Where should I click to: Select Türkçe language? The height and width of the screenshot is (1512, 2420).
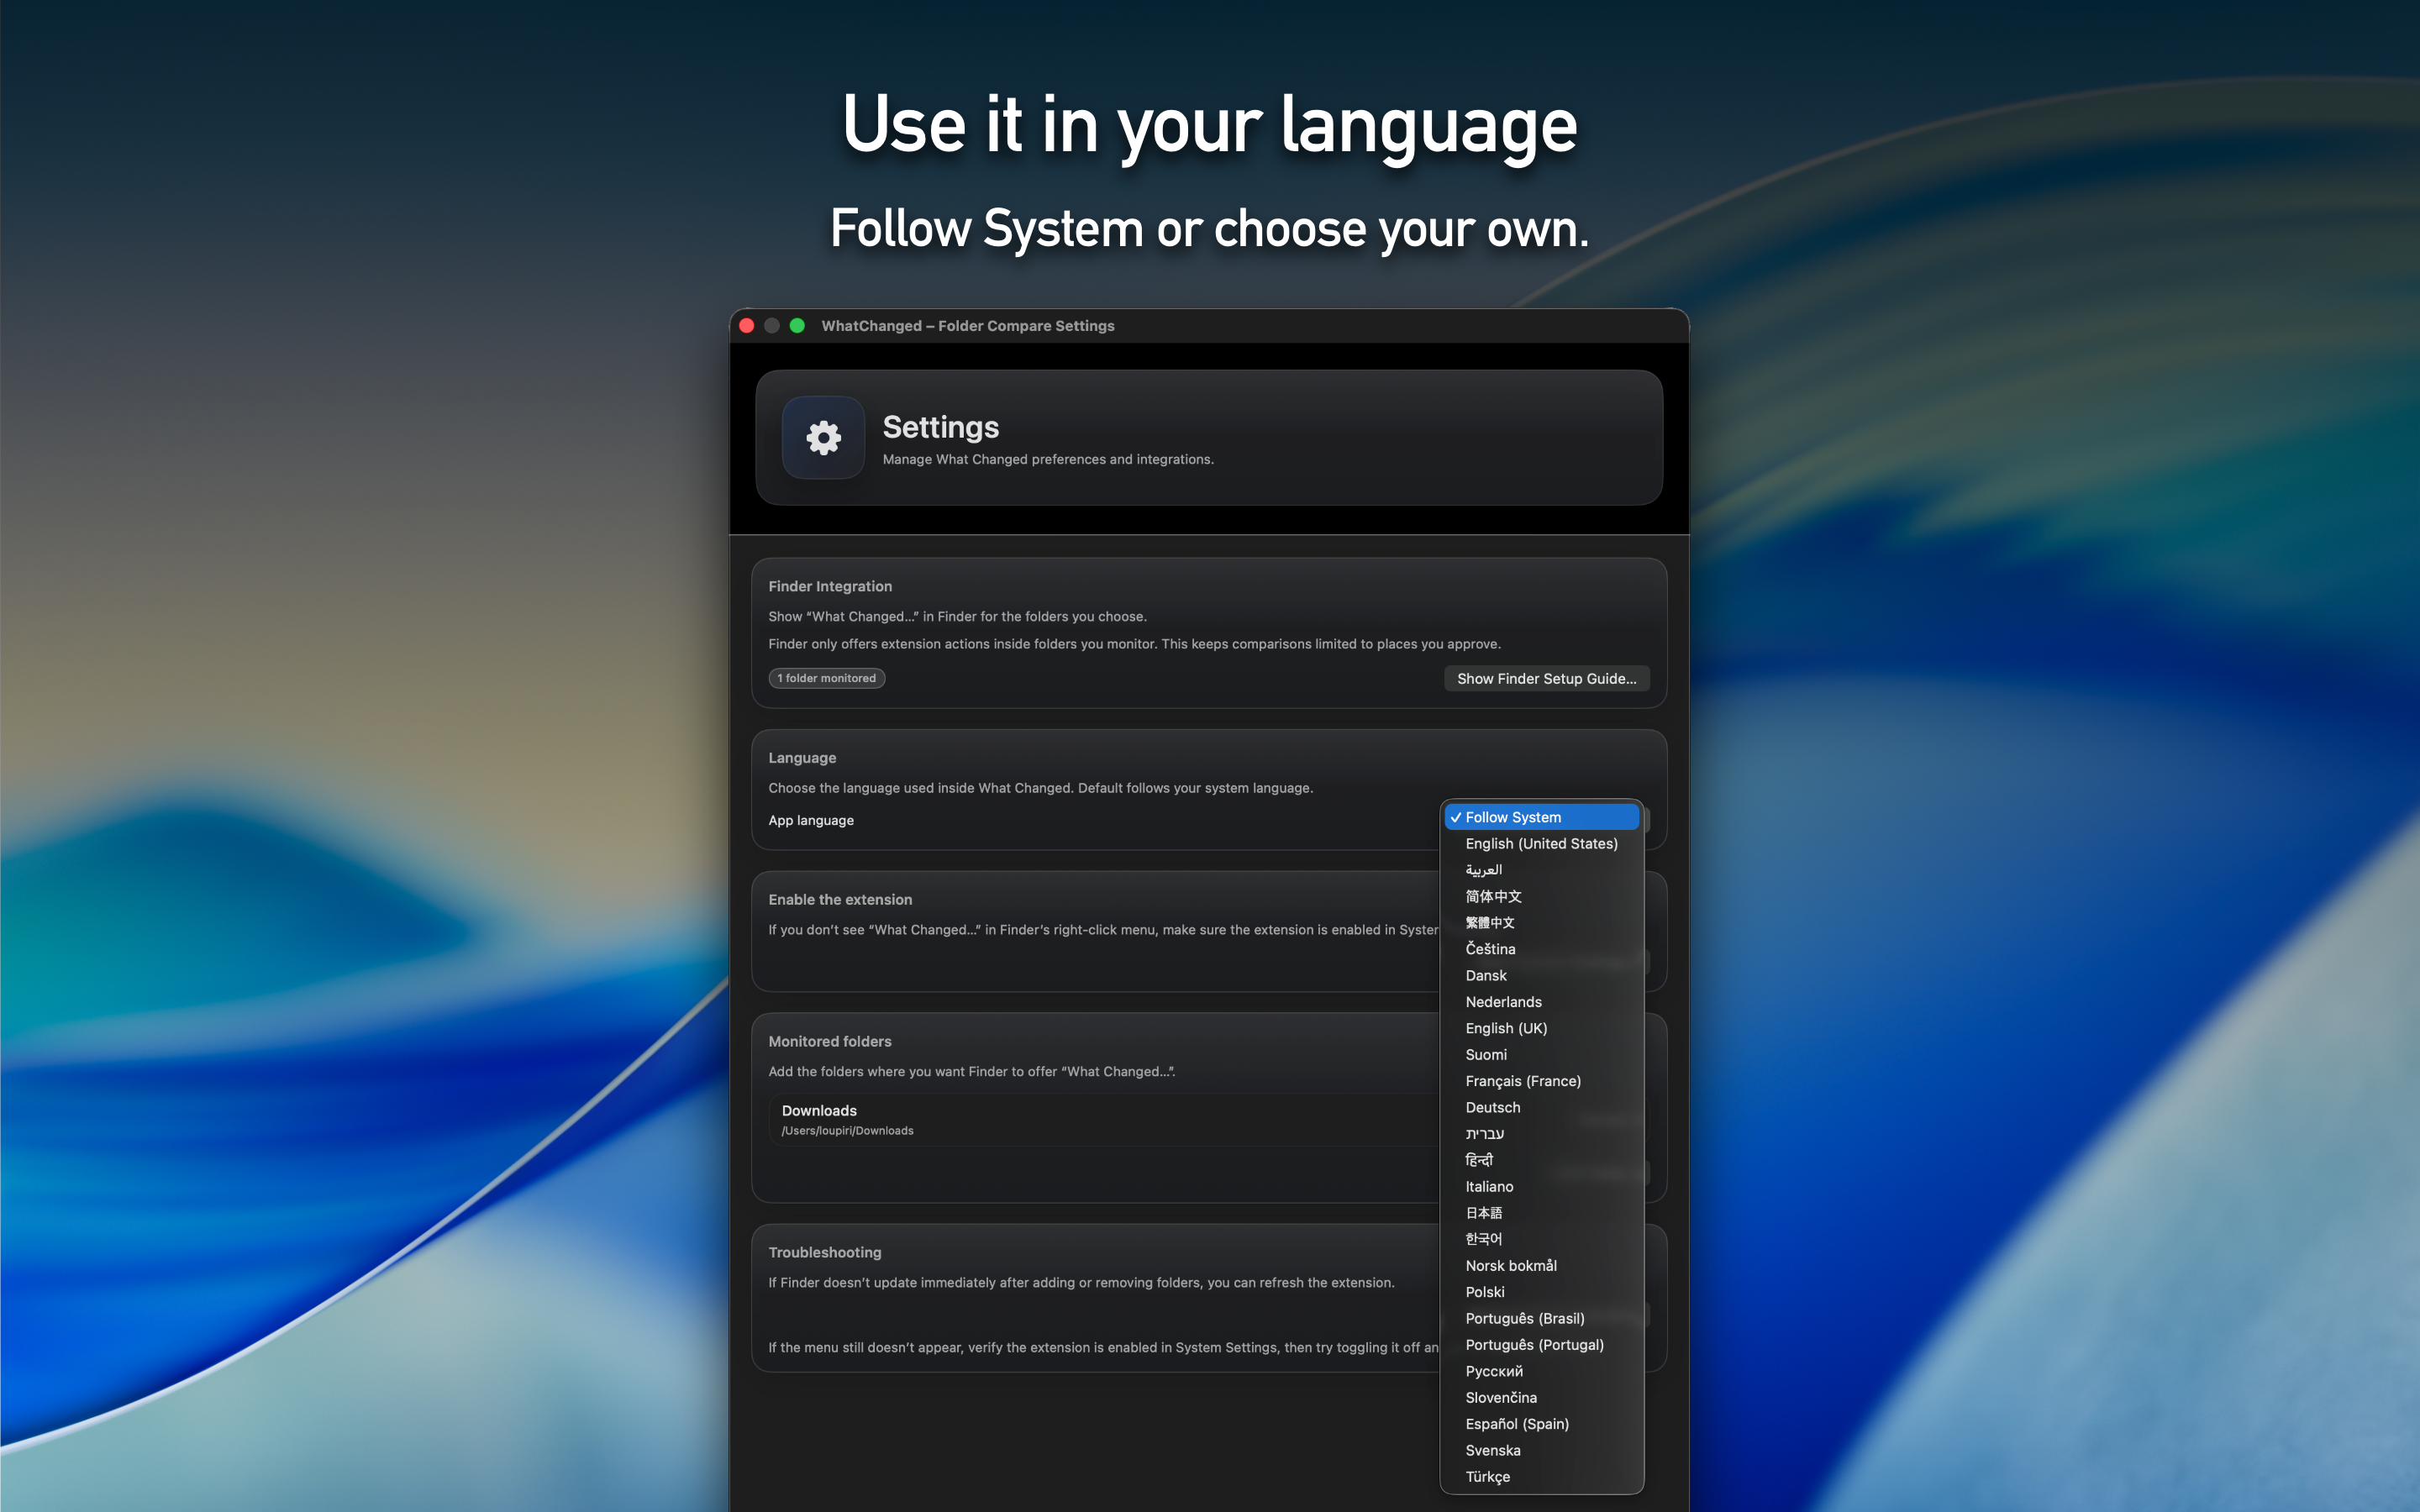click(x=1541, y=1477)
